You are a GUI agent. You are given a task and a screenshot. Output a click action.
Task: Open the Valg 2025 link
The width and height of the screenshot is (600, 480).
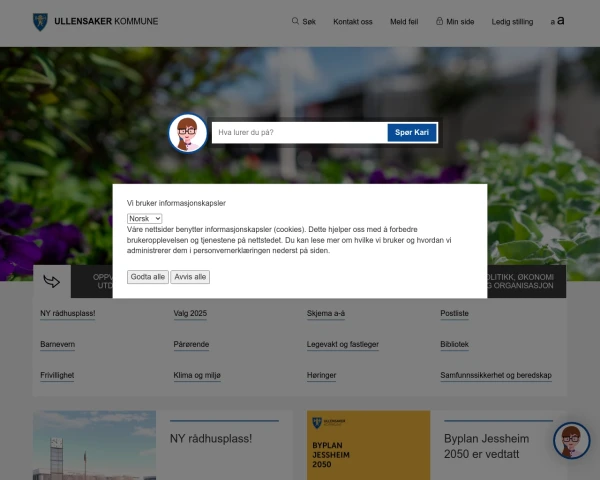(190, 313)
